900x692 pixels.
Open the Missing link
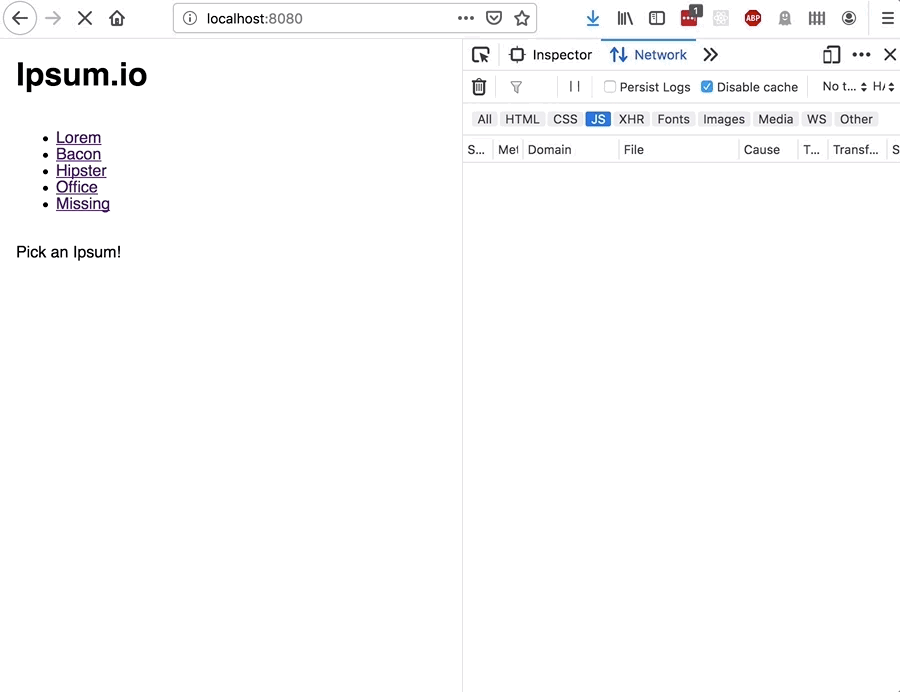click(83, 204)
